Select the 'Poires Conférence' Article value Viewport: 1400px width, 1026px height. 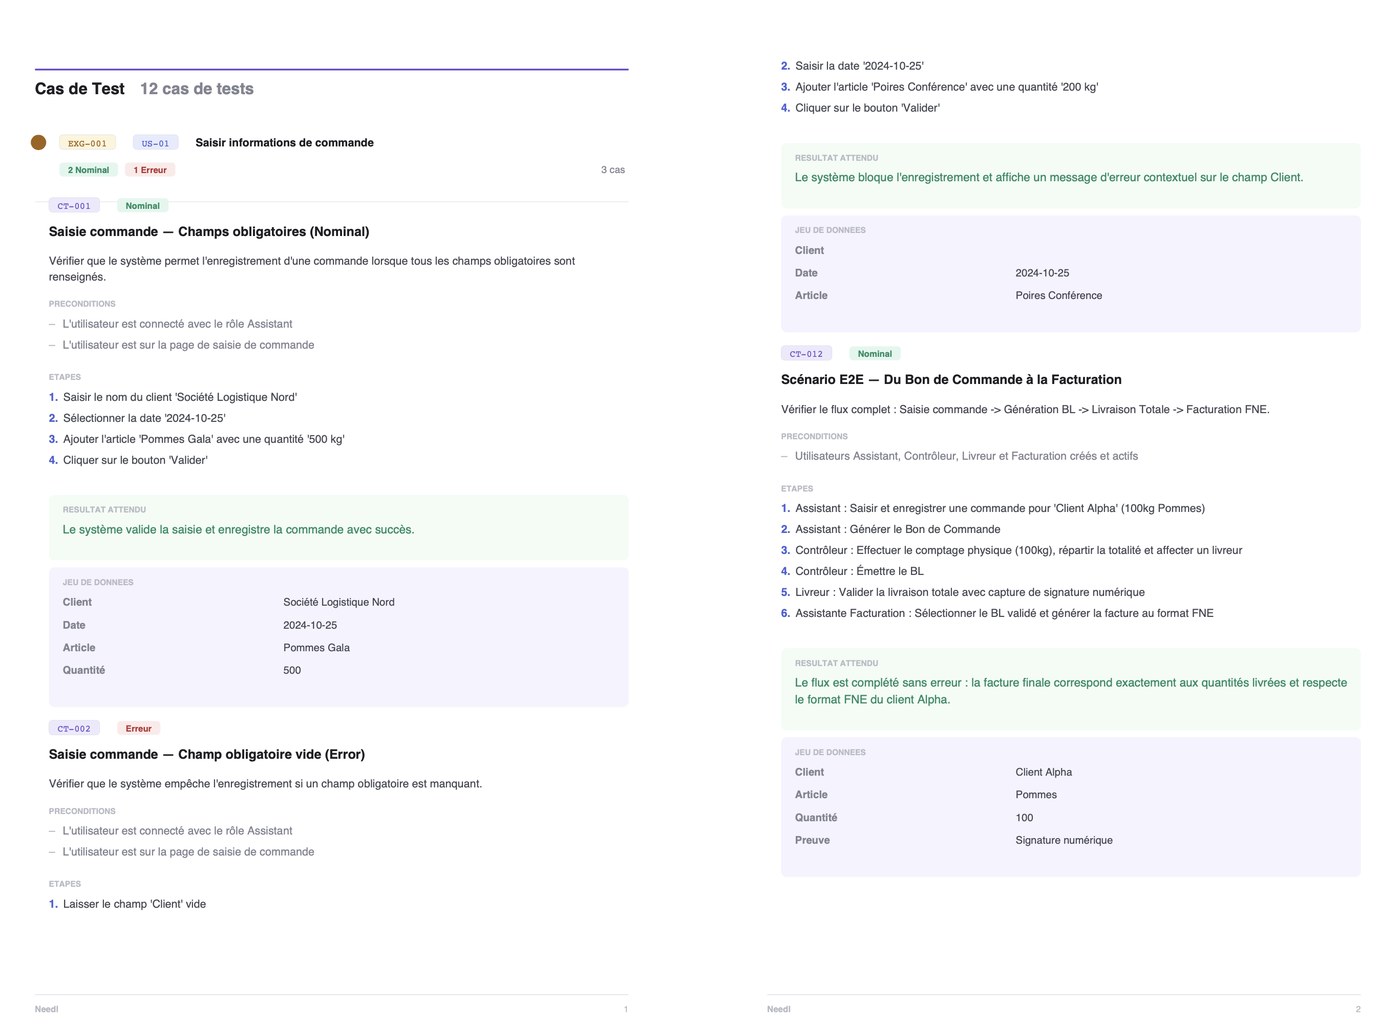click(x=1059, y=296)
